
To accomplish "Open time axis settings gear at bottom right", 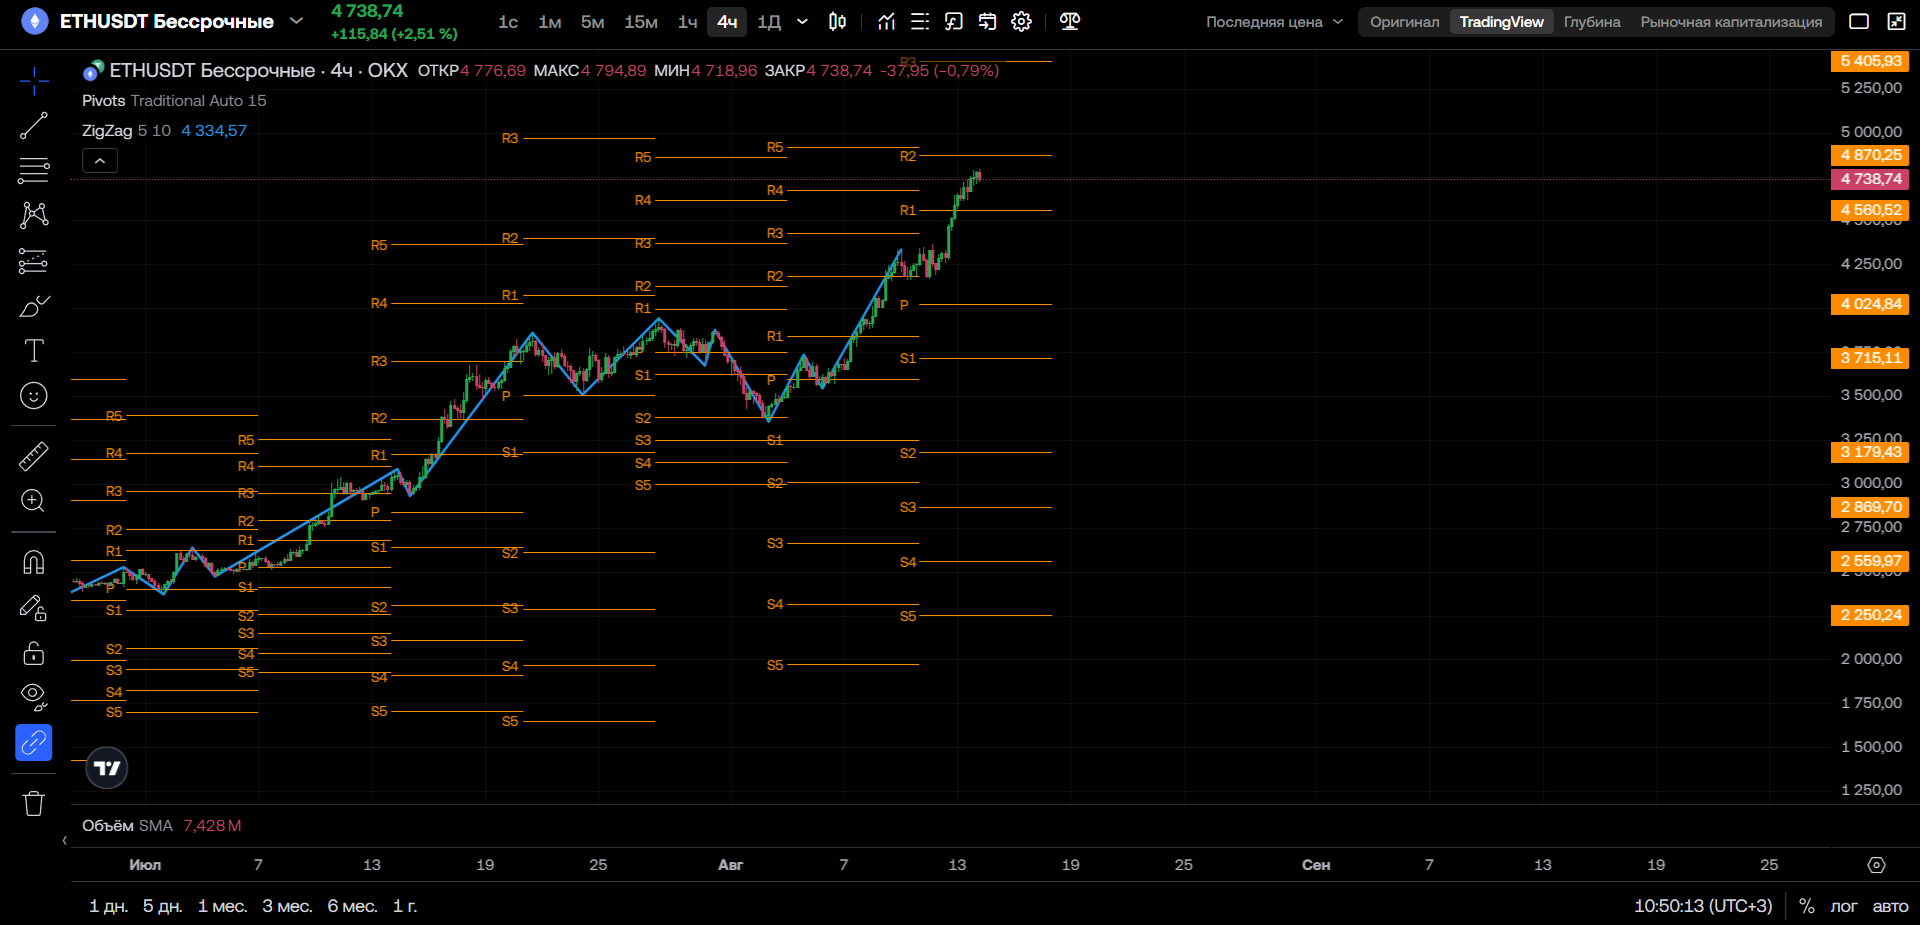I will click(x=1877, y=865).
